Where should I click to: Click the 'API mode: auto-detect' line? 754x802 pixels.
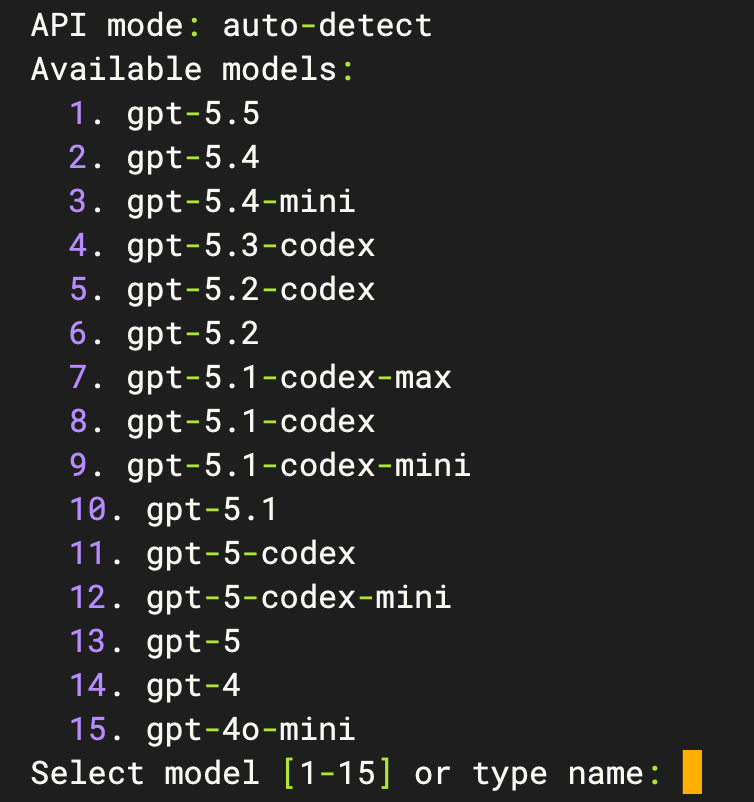click(x=231, y=25)
